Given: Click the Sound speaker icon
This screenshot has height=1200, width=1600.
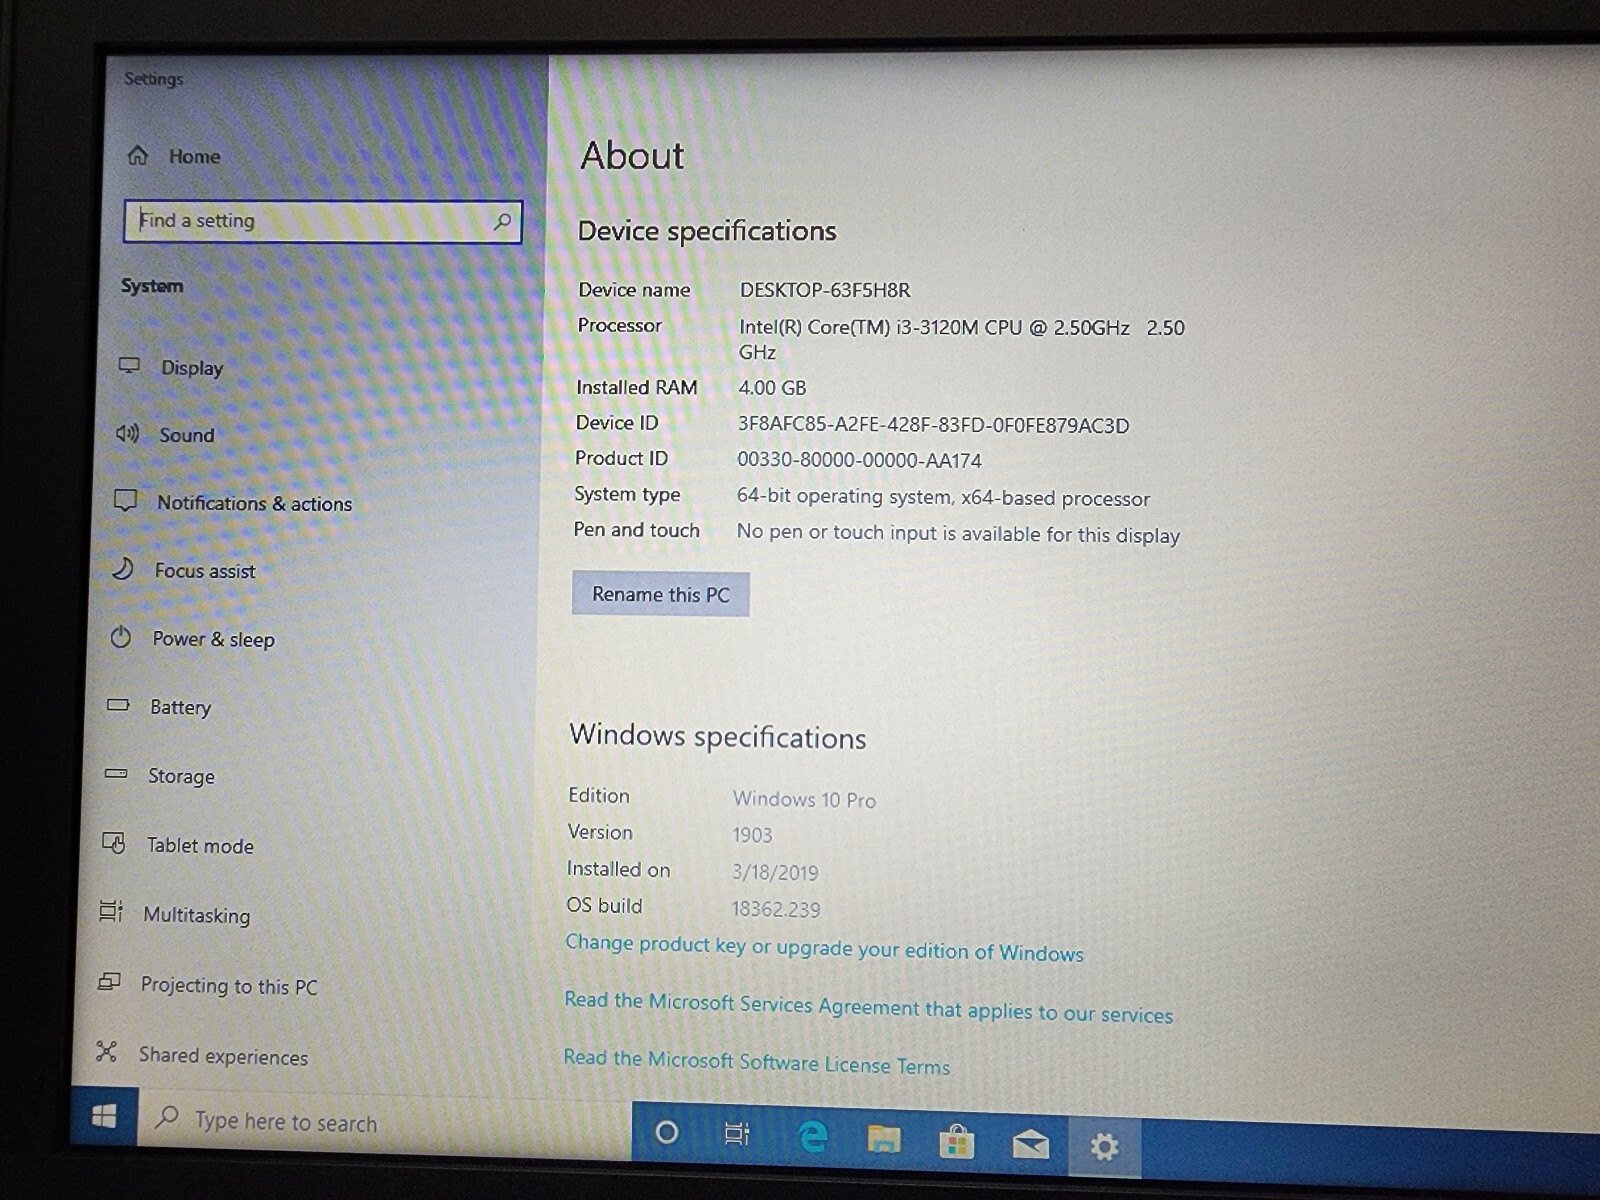Looking at the screenshot, I should click(x=127, y=433).
